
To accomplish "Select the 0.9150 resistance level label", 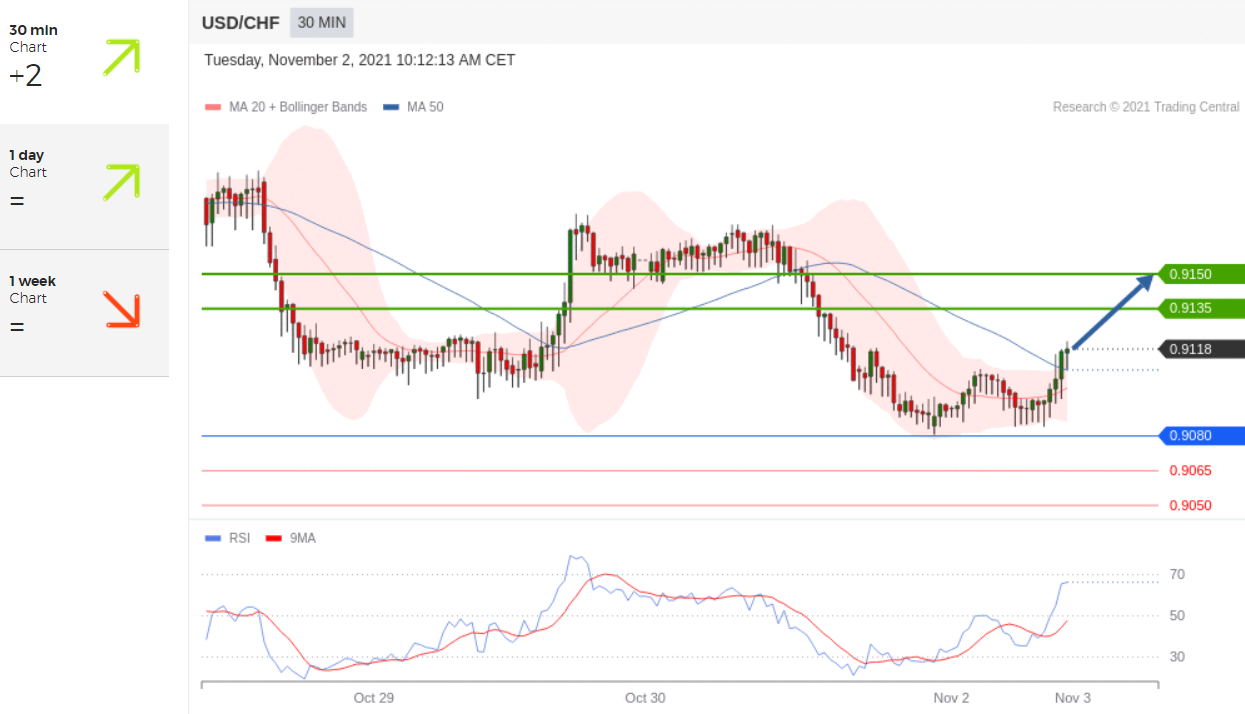I will (1200, 274).
